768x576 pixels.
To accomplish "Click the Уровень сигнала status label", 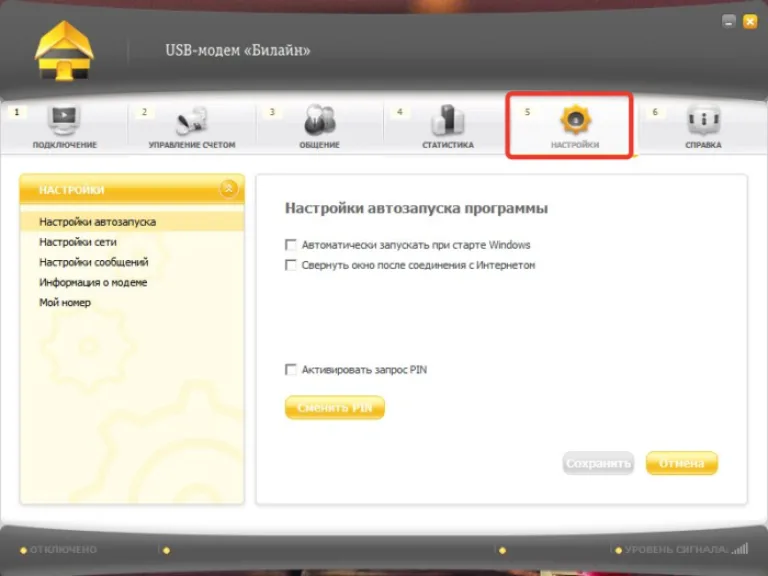I will pyautogui.click(x=676, y=550).
